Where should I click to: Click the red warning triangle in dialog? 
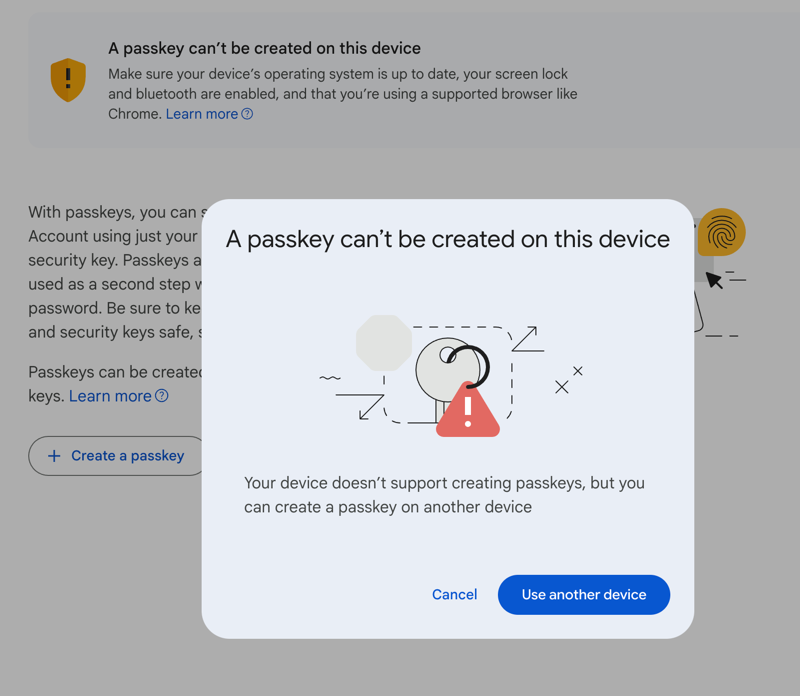(467, 410)
